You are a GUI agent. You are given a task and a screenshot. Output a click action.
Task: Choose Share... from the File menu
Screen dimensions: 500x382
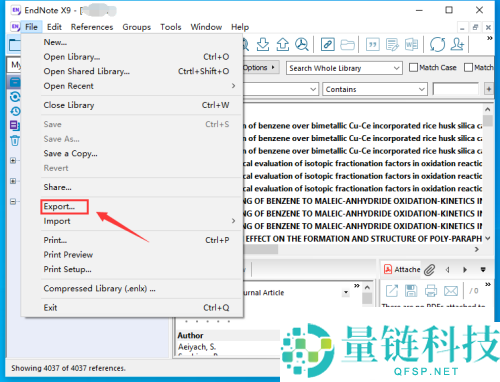(x=57, y=187)
